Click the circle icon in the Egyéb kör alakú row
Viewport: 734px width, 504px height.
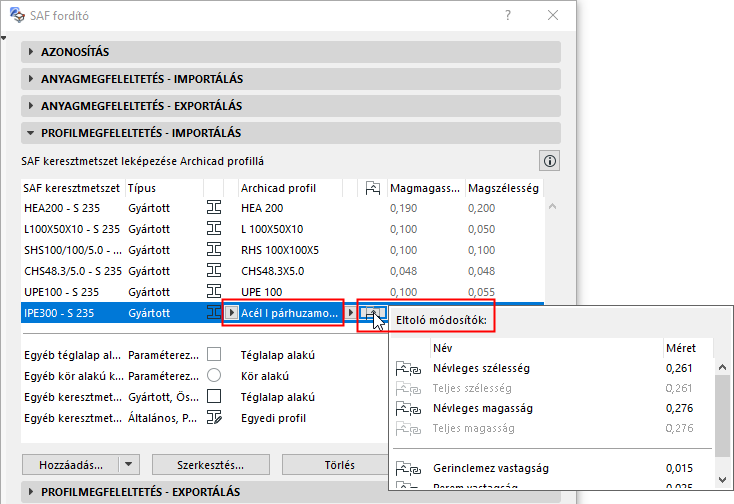coord(214,375)
